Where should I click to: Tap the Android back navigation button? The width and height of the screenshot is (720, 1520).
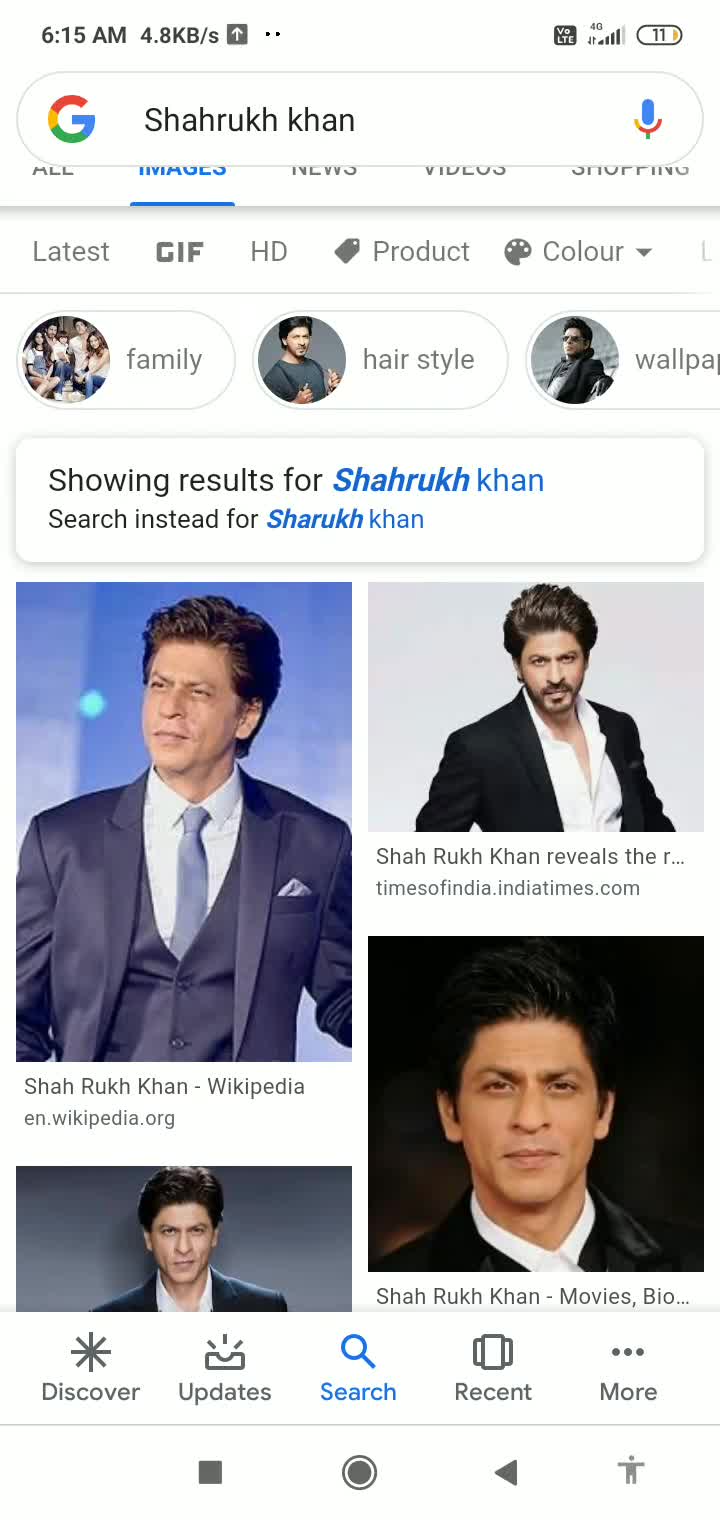pyautogui.click(x=506, y=1471)
